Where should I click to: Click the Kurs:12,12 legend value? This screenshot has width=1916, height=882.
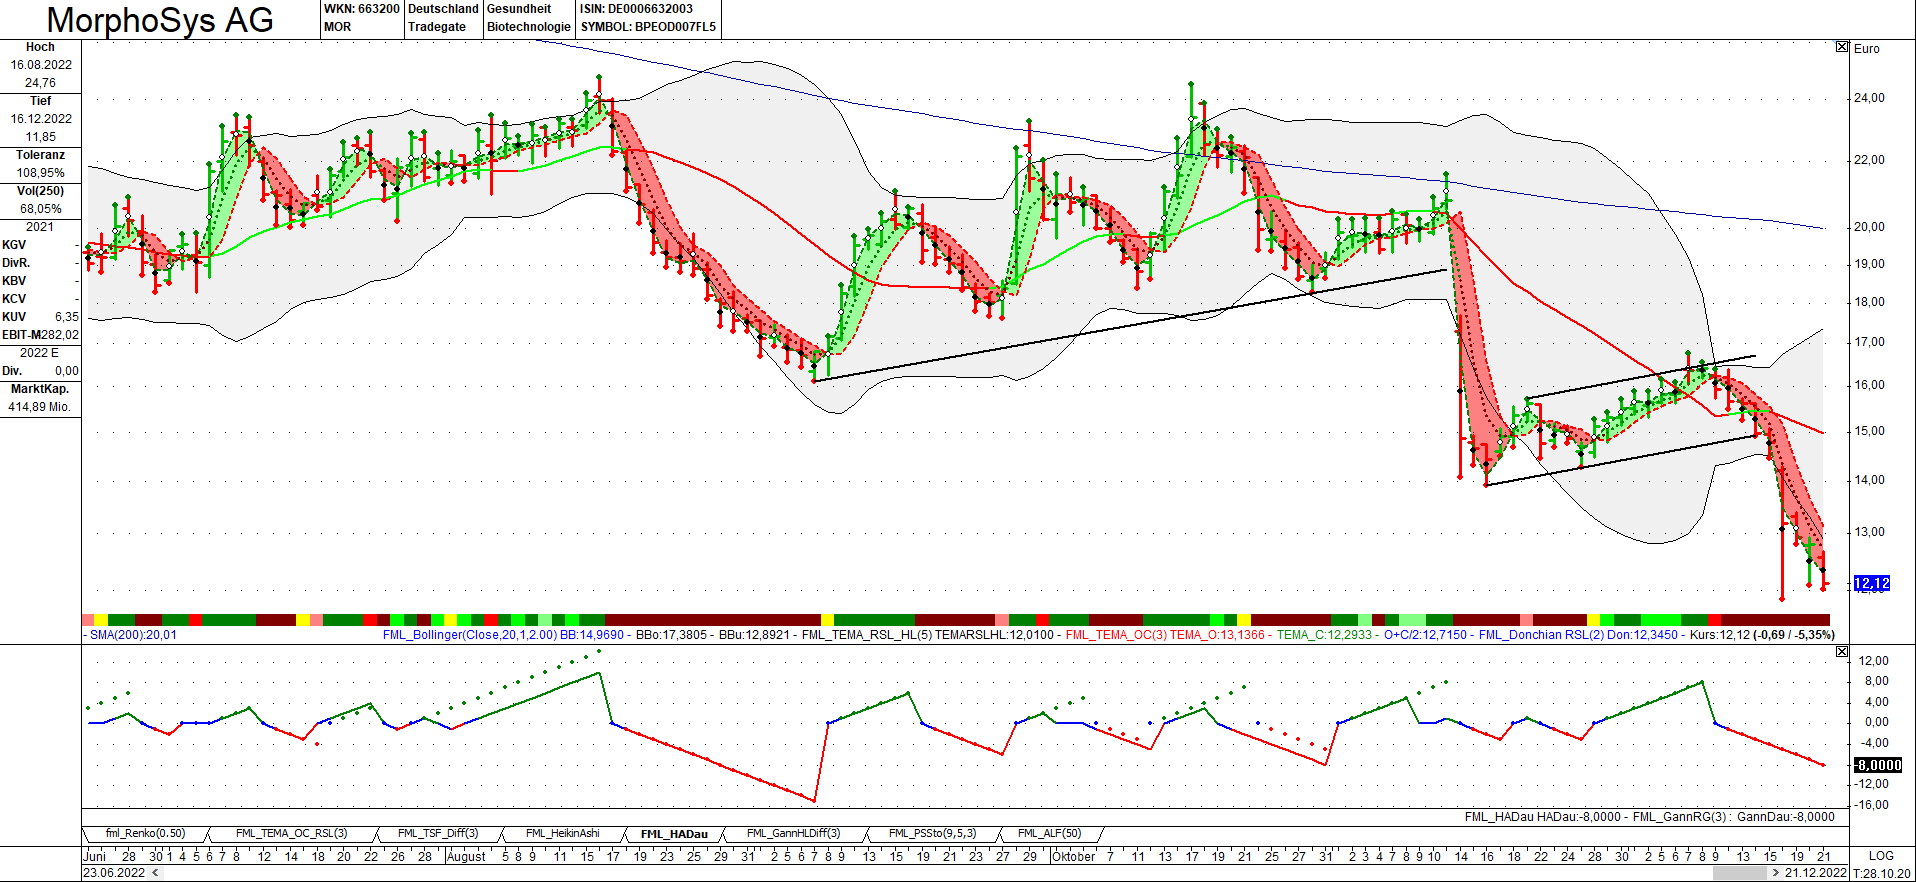(1763, 635)
